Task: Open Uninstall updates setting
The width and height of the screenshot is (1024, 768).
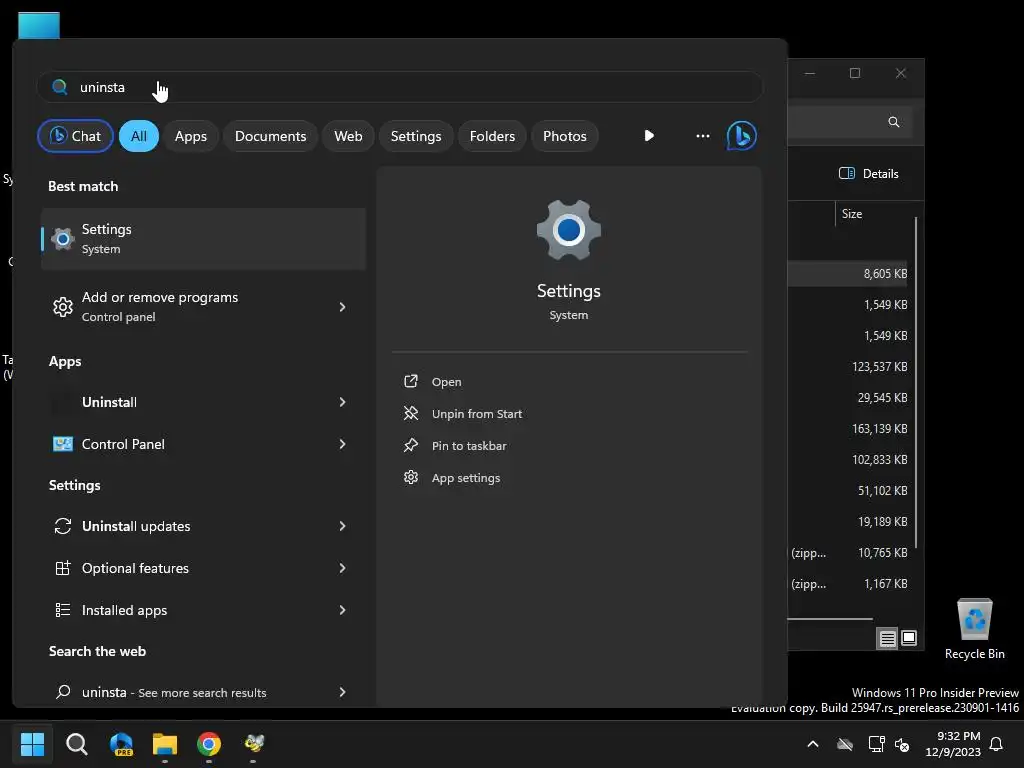Action: pos(203,526)
